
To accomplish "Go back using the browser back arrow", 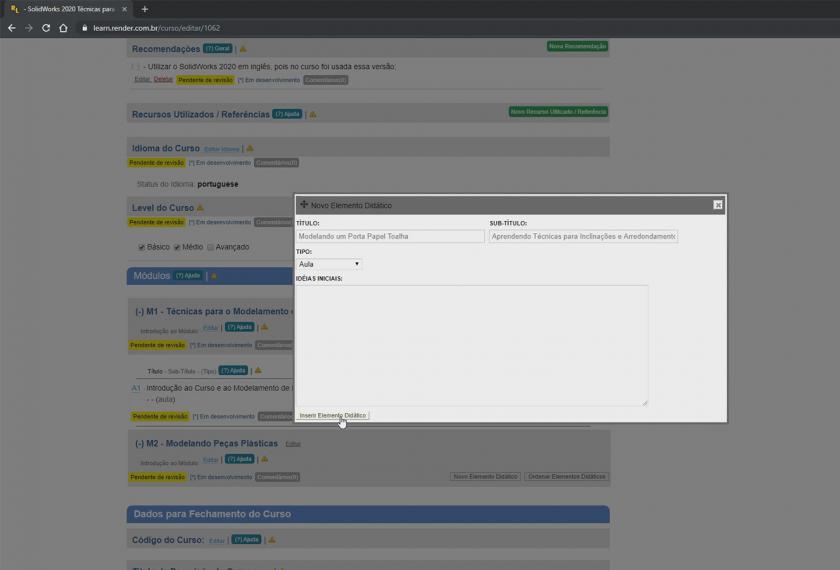I will tap(12, 28).
